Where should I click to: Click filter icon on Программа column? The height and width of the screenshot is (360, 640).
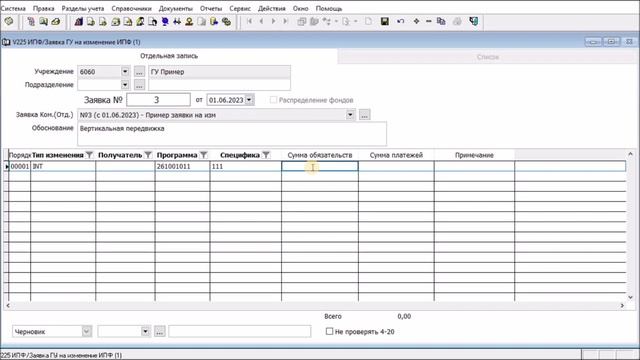pyautogui.click(x=203, y=155)
